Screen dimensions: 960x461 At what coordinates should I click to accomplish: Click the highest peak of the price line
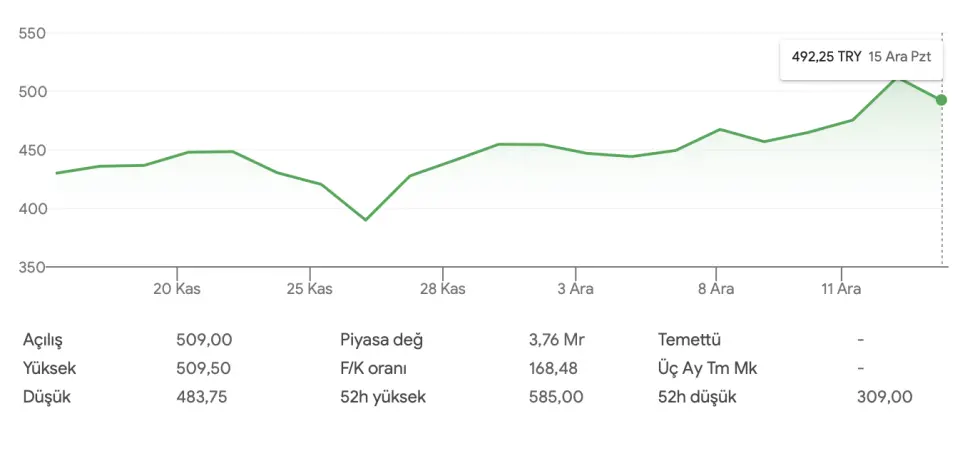tap(899, 77)
